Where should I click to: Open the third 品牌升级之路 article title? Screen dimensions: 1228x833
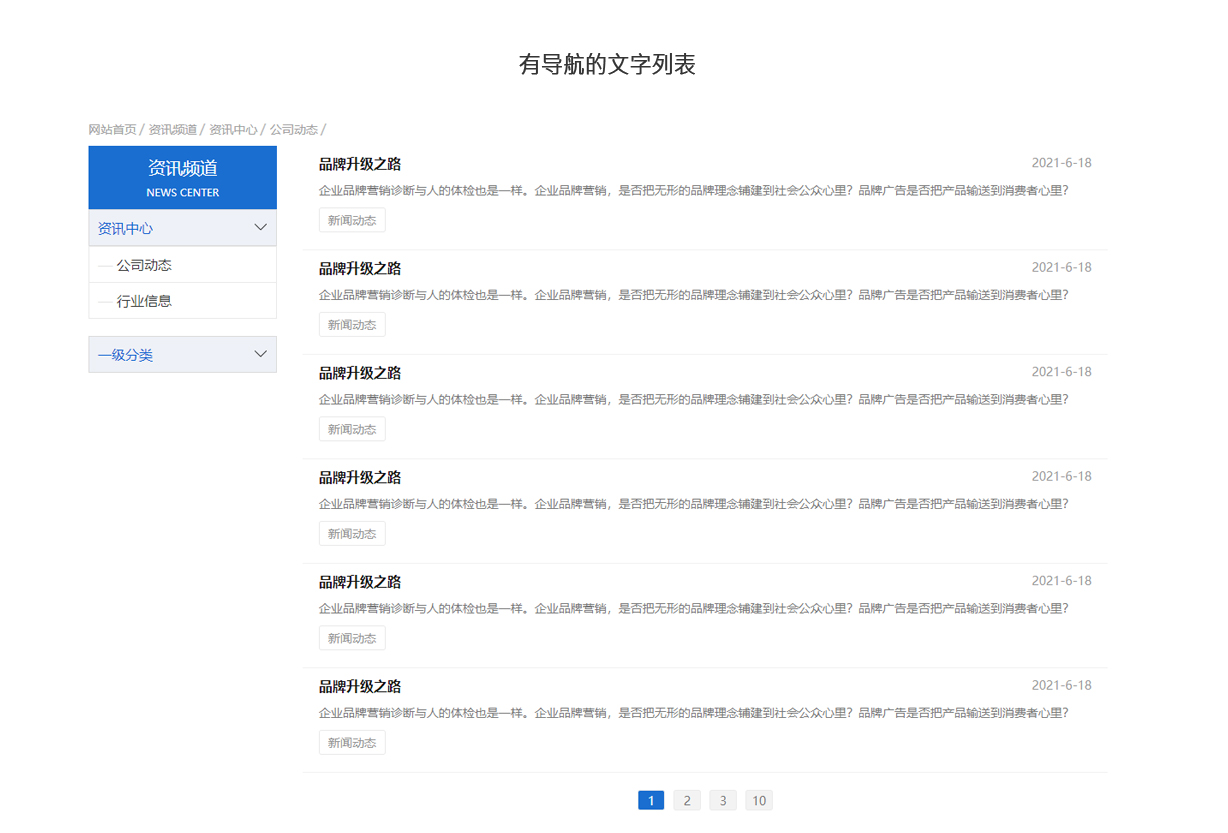[360, 373]
